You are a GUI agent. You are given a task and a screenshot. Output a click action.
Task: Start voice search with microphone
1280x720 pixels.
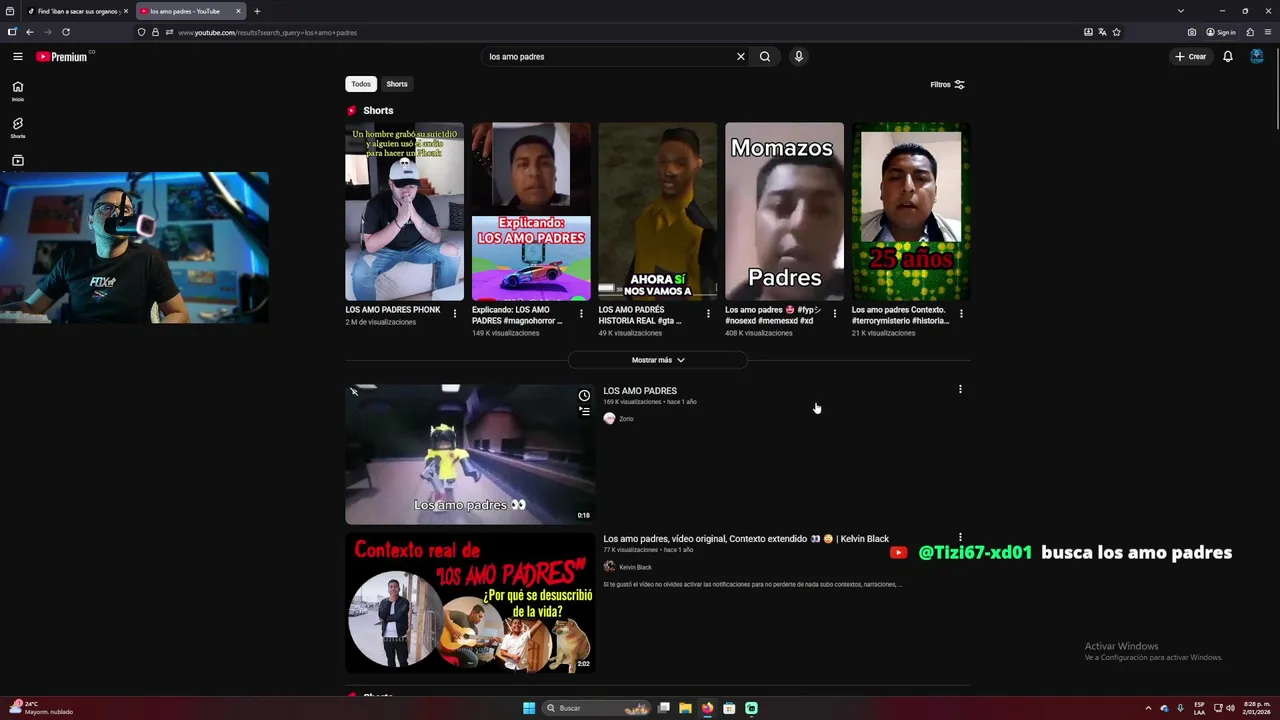click(798, 57)
